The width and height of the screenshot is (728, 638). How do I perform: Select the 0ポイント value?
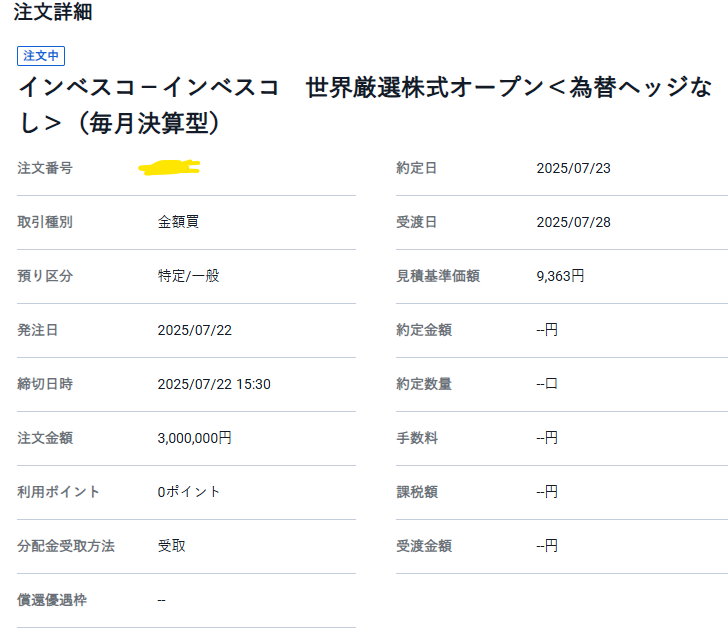pyautogui.click(x=188, y=492)
